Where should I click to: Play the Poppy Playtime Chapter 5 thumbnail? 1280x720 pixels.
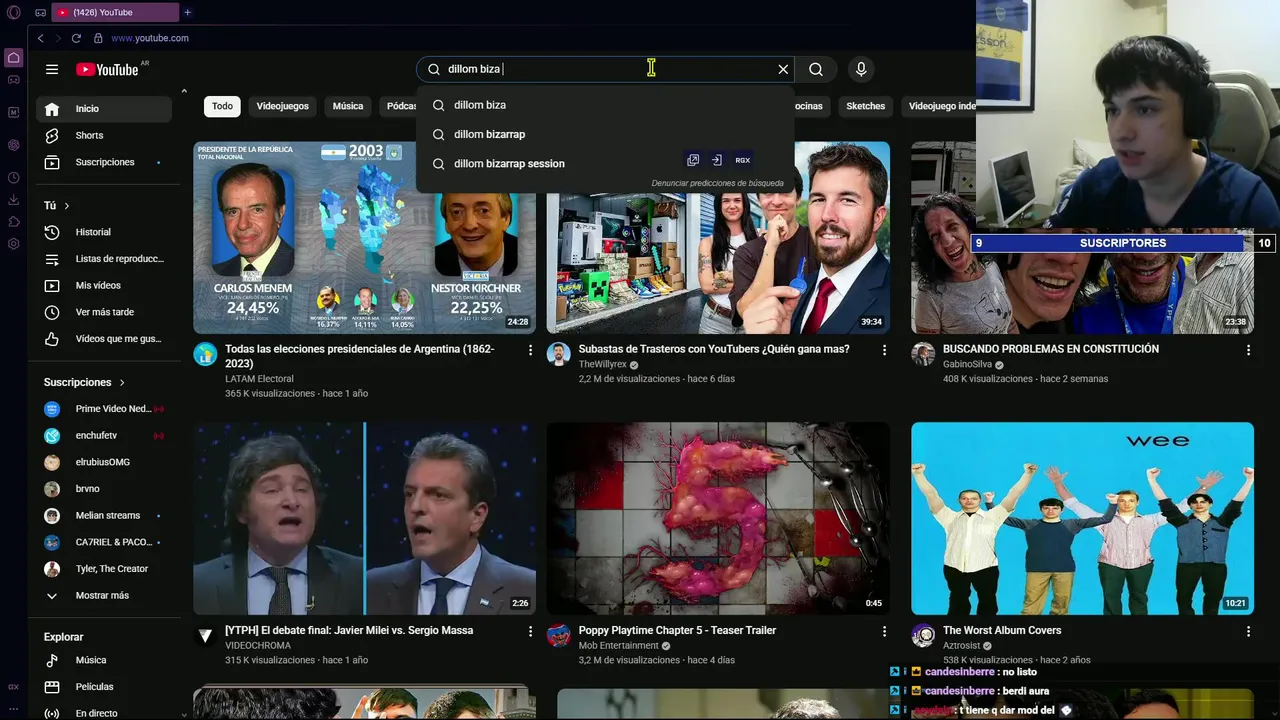tap(718, 518)
